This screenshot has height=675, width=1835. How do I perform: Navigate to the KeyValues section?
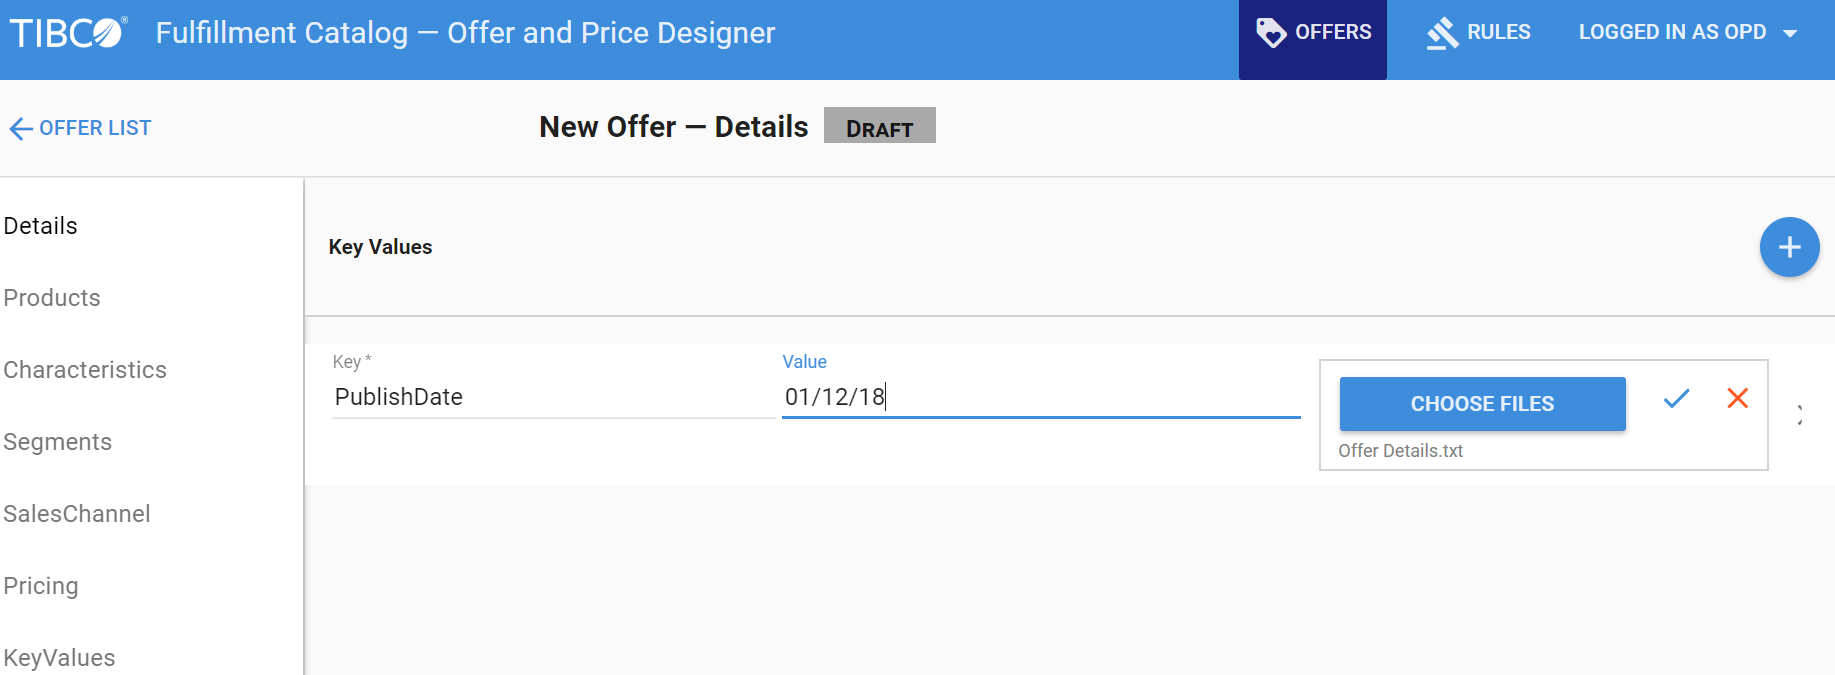click(60, 657)
